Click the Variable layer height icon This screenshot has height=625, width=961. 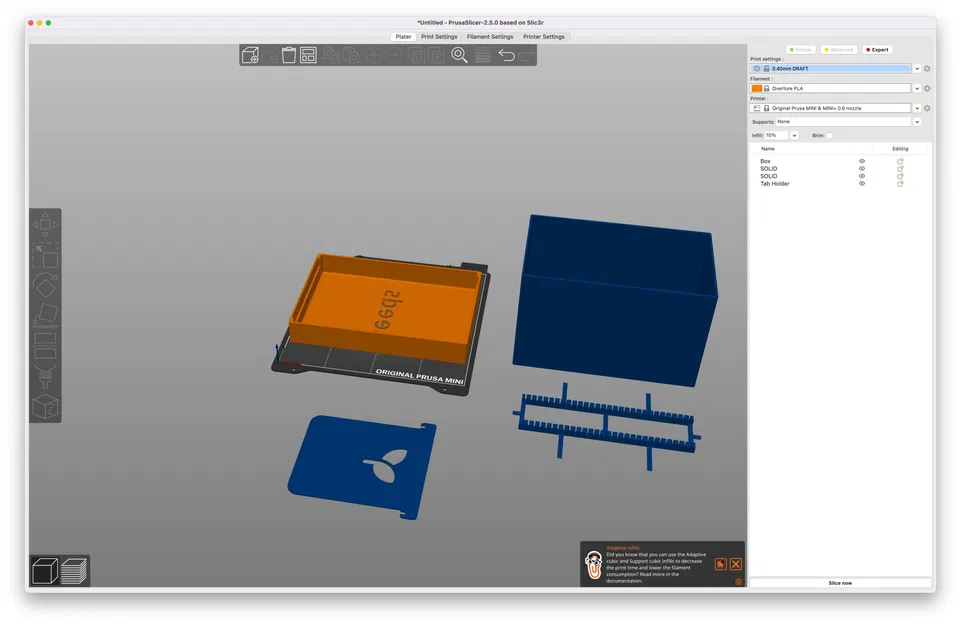tap(483, 55)
